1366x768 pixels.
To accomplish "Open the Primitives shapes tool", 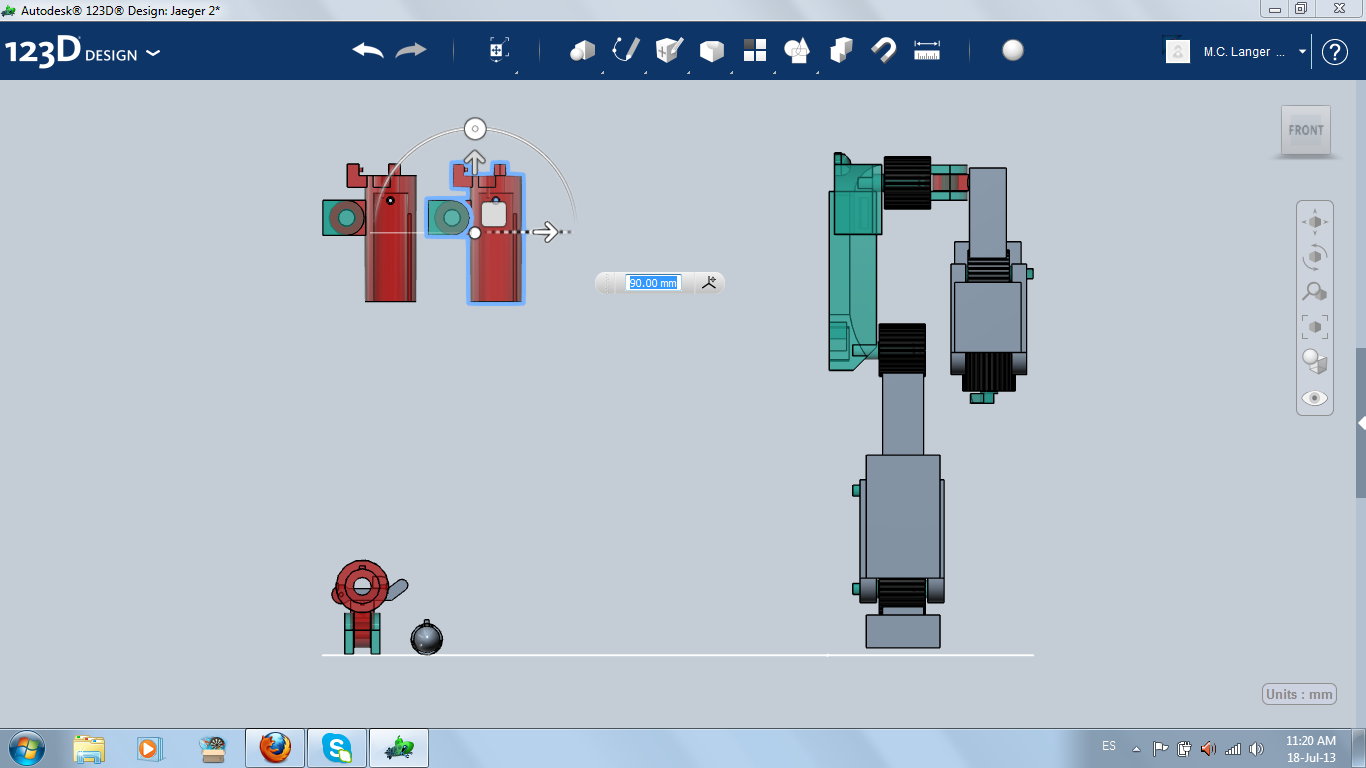I will coord(582,50).
